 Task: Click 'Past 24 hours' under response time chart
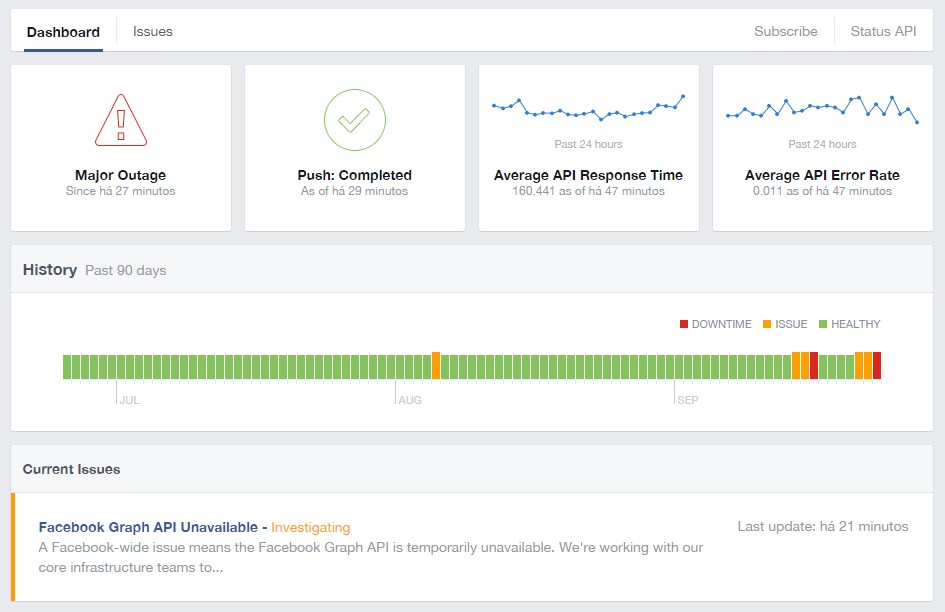pyautogui.click(x=588, y=144)
